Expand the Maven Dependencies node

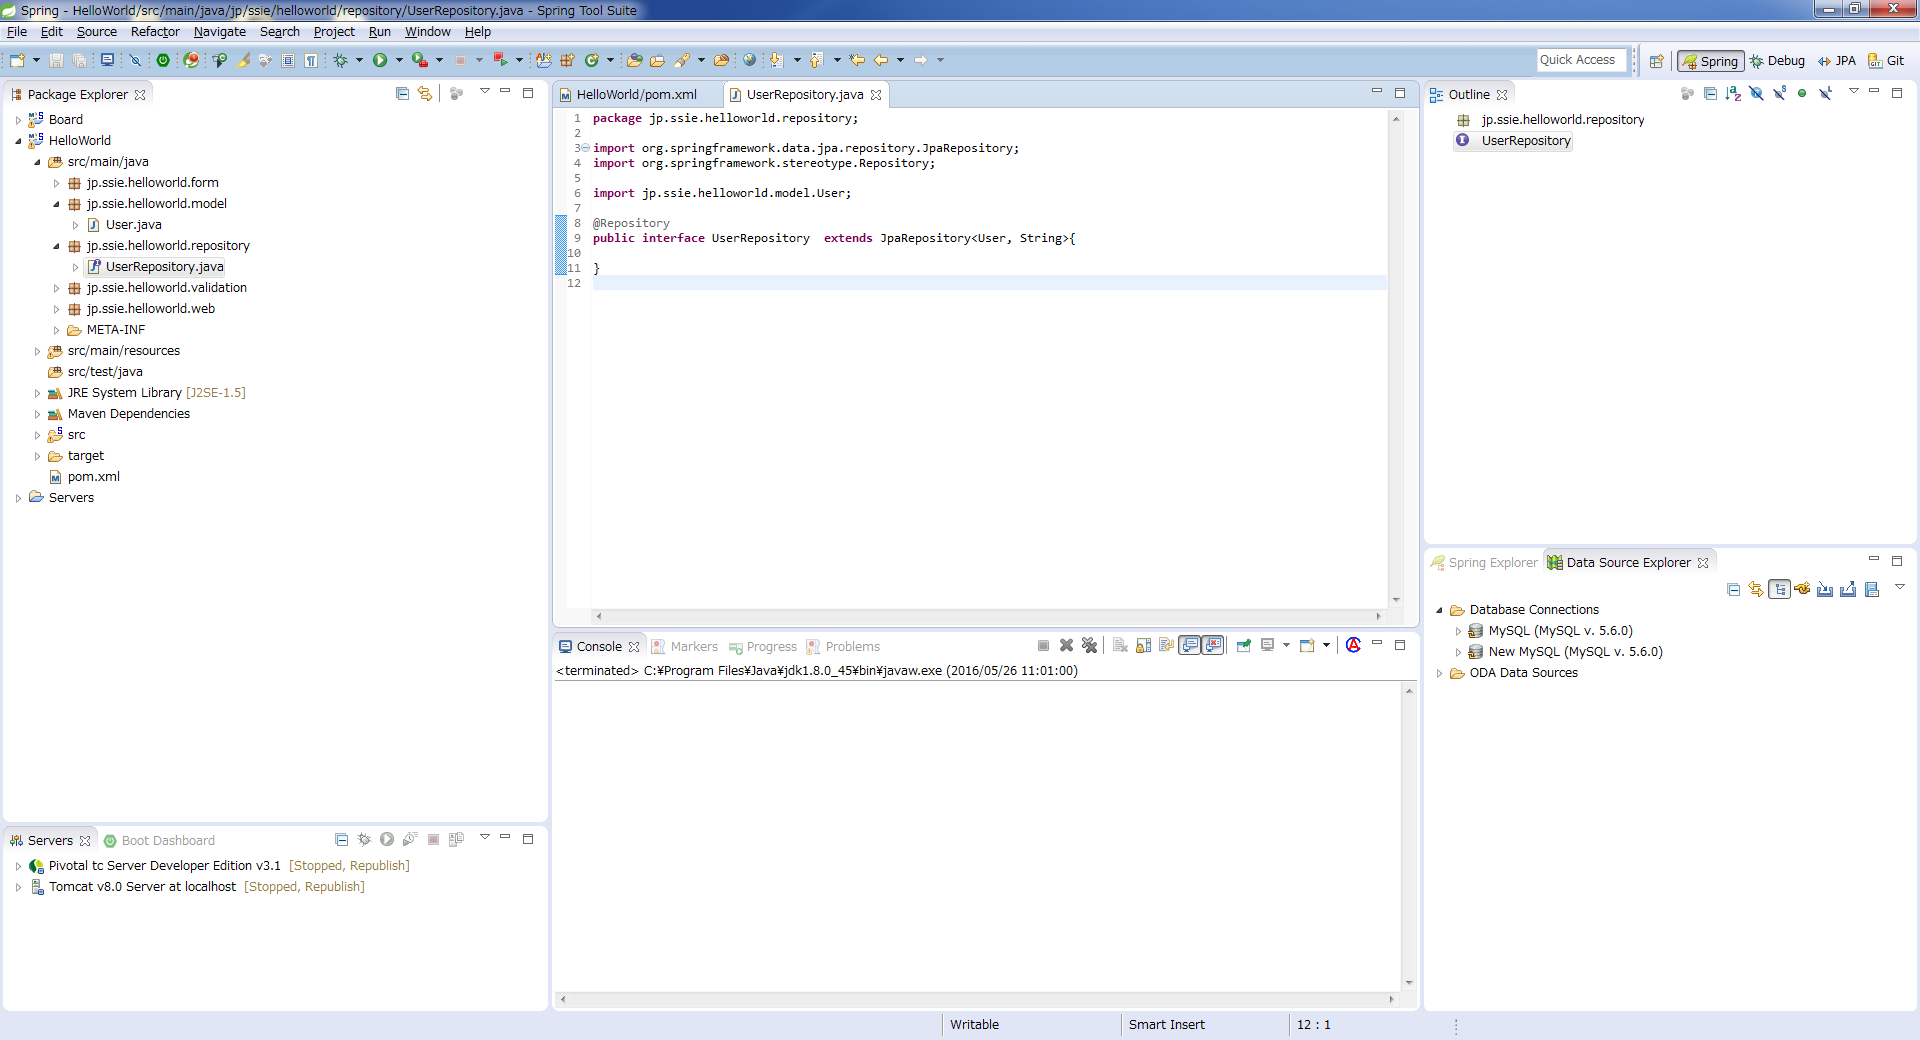coord(39,413)
